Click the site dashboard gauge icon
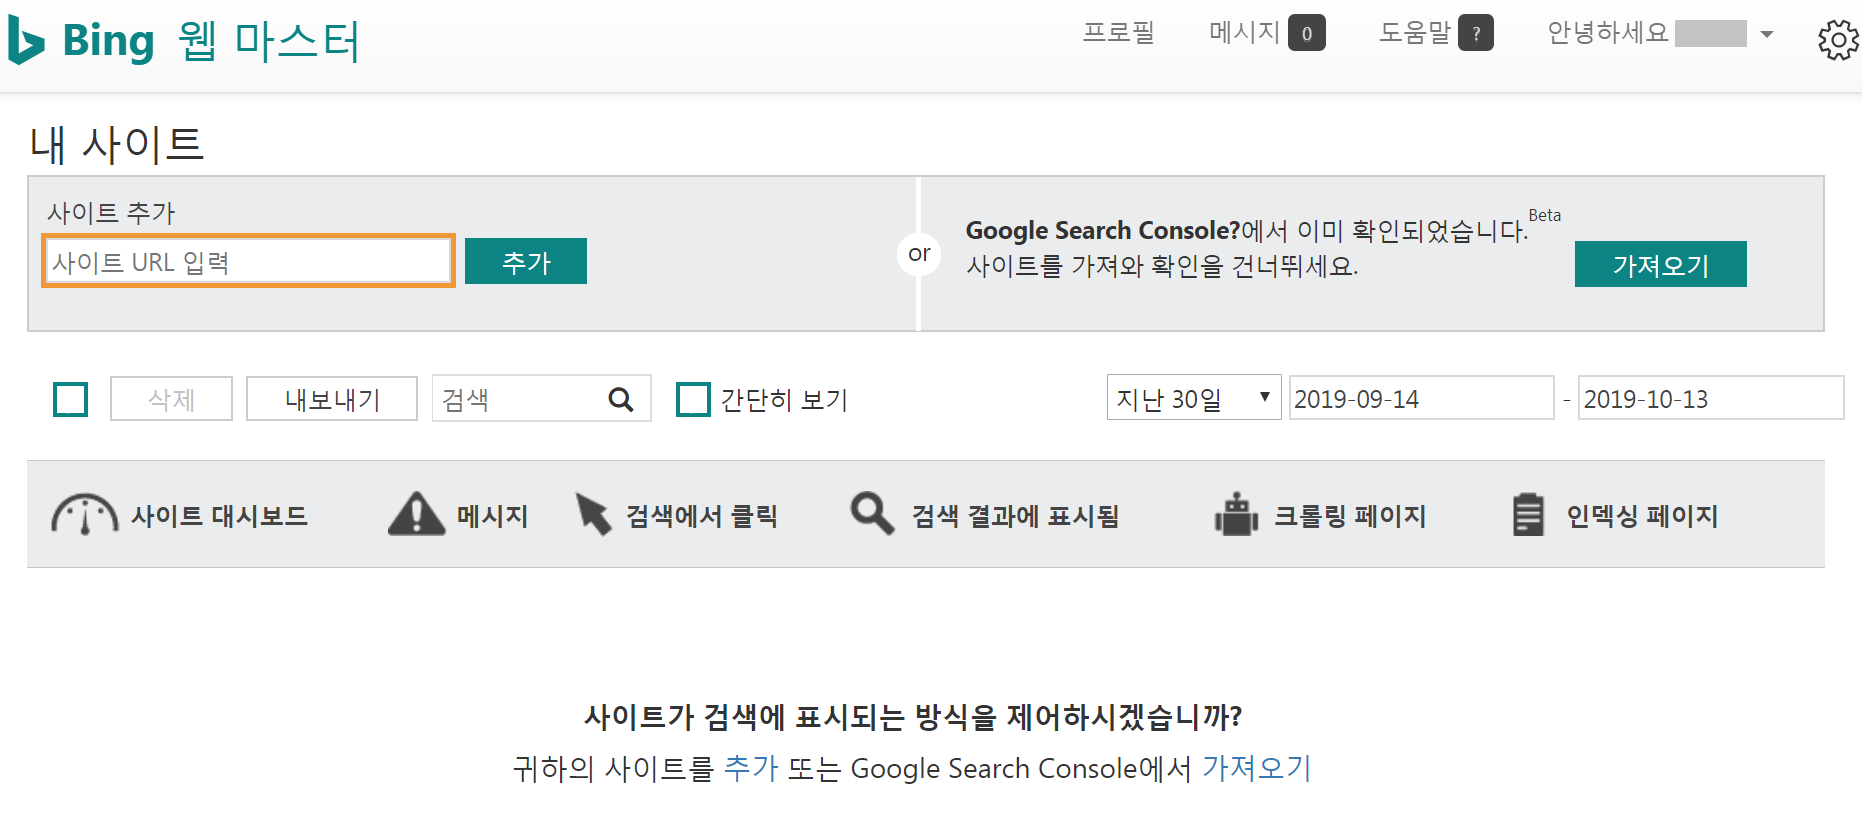The height and width of the screenshot is (823, 1862). tap(85, 515)
